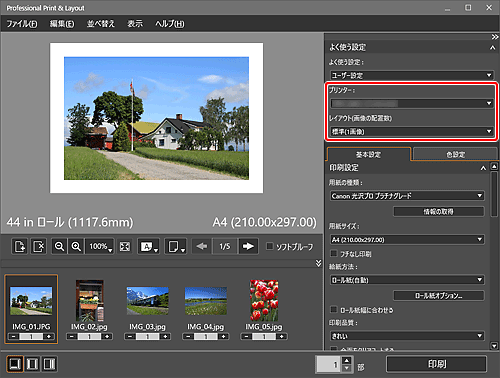Open the 100% zoom level dropdown
The height and width of the screenshot is (378, 500).
[x=100, y=247]
